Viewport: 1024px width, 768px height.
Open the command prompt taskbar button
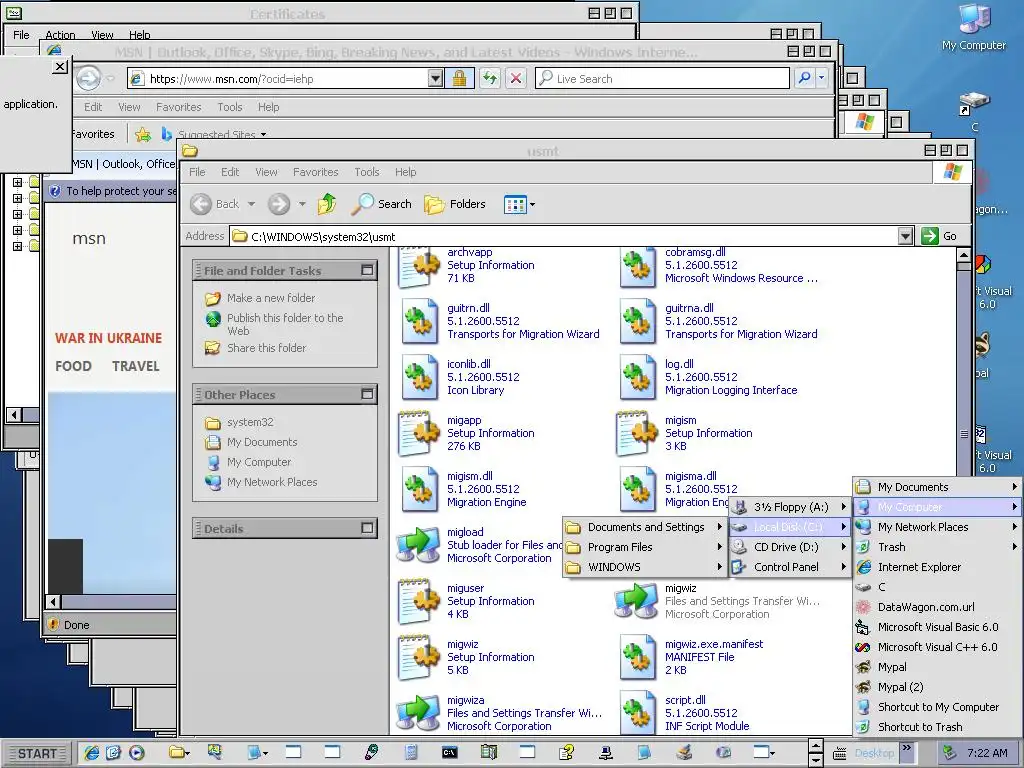click(x=449, y=753)
